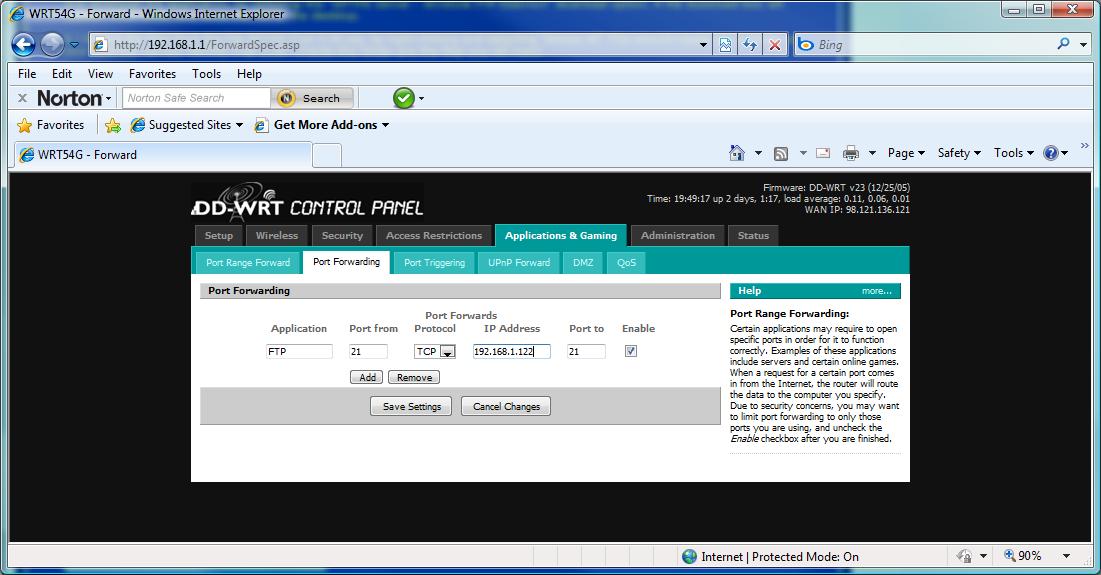Click the RSS feeds icon

781,153
